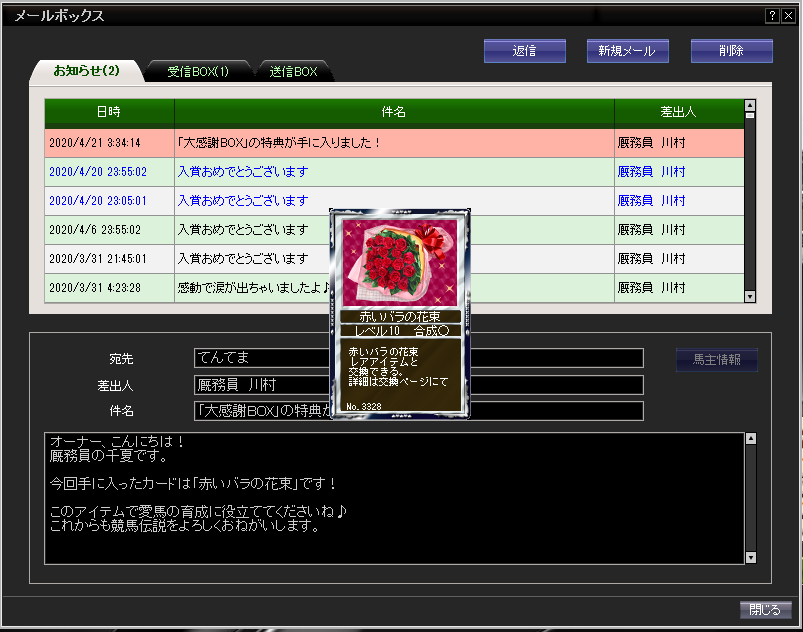Open mail dated 2020/4/20 23:55:02
The image size is (803, 632).
394,172
